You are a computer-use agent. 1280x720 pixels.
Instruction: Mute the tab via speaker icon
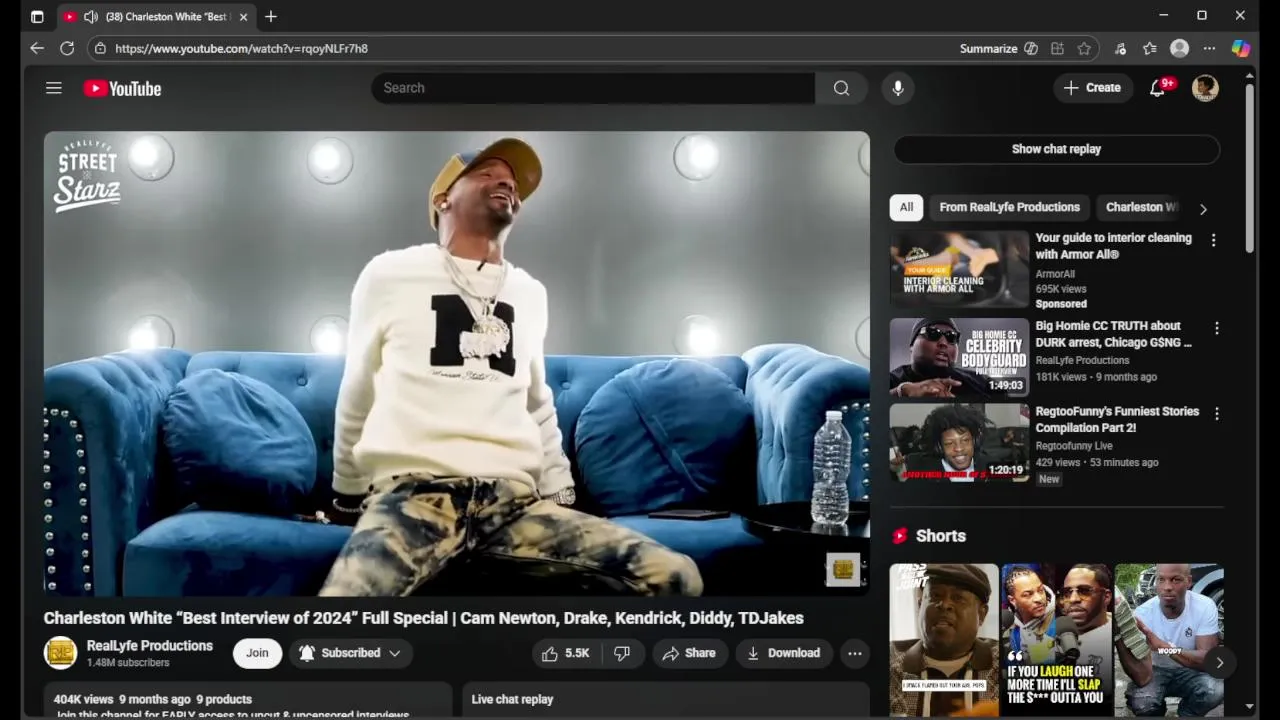tap(90, 17)
